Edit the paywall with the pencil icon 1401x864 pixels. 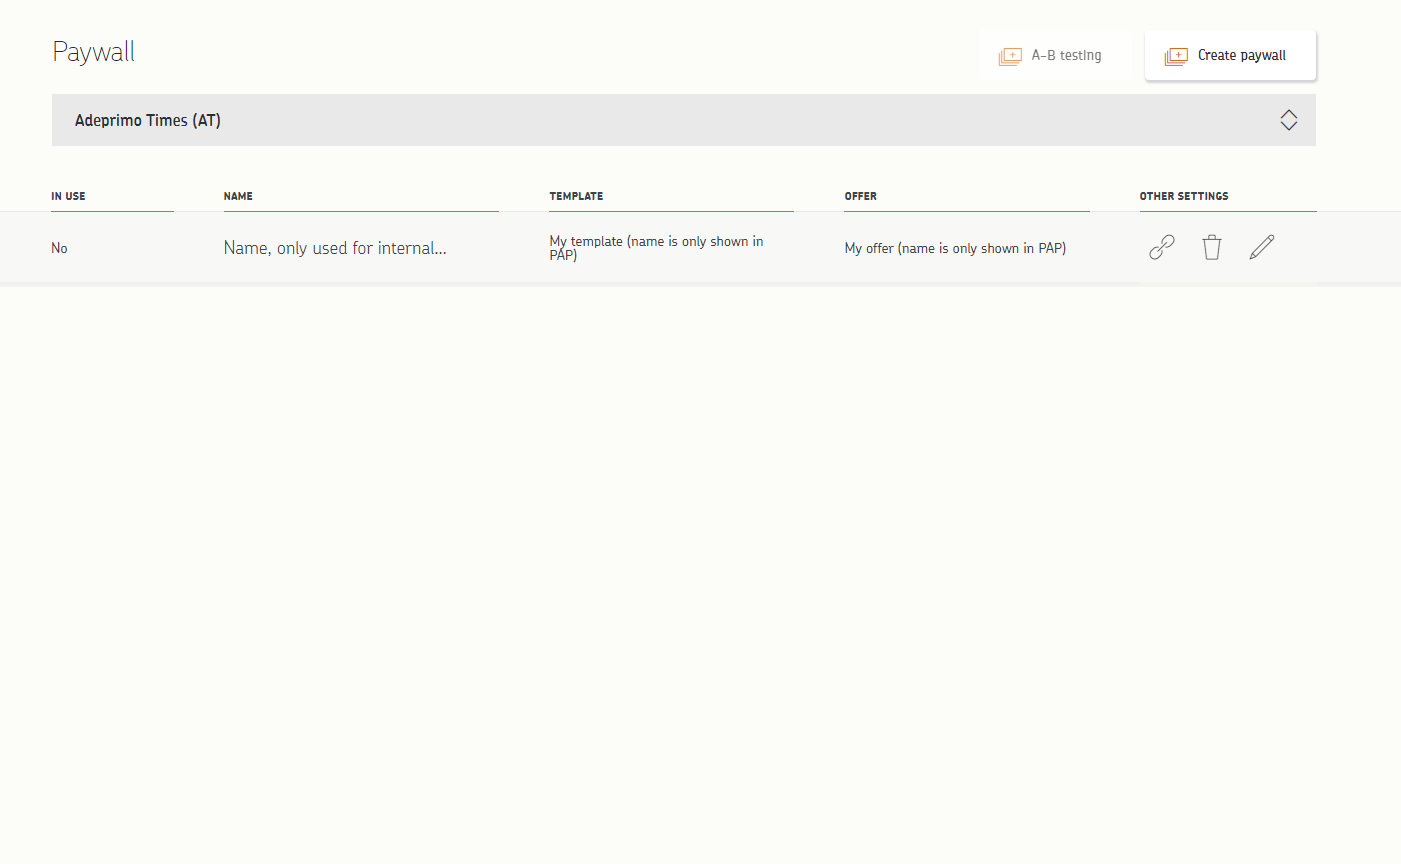[x=1262, y=247]
